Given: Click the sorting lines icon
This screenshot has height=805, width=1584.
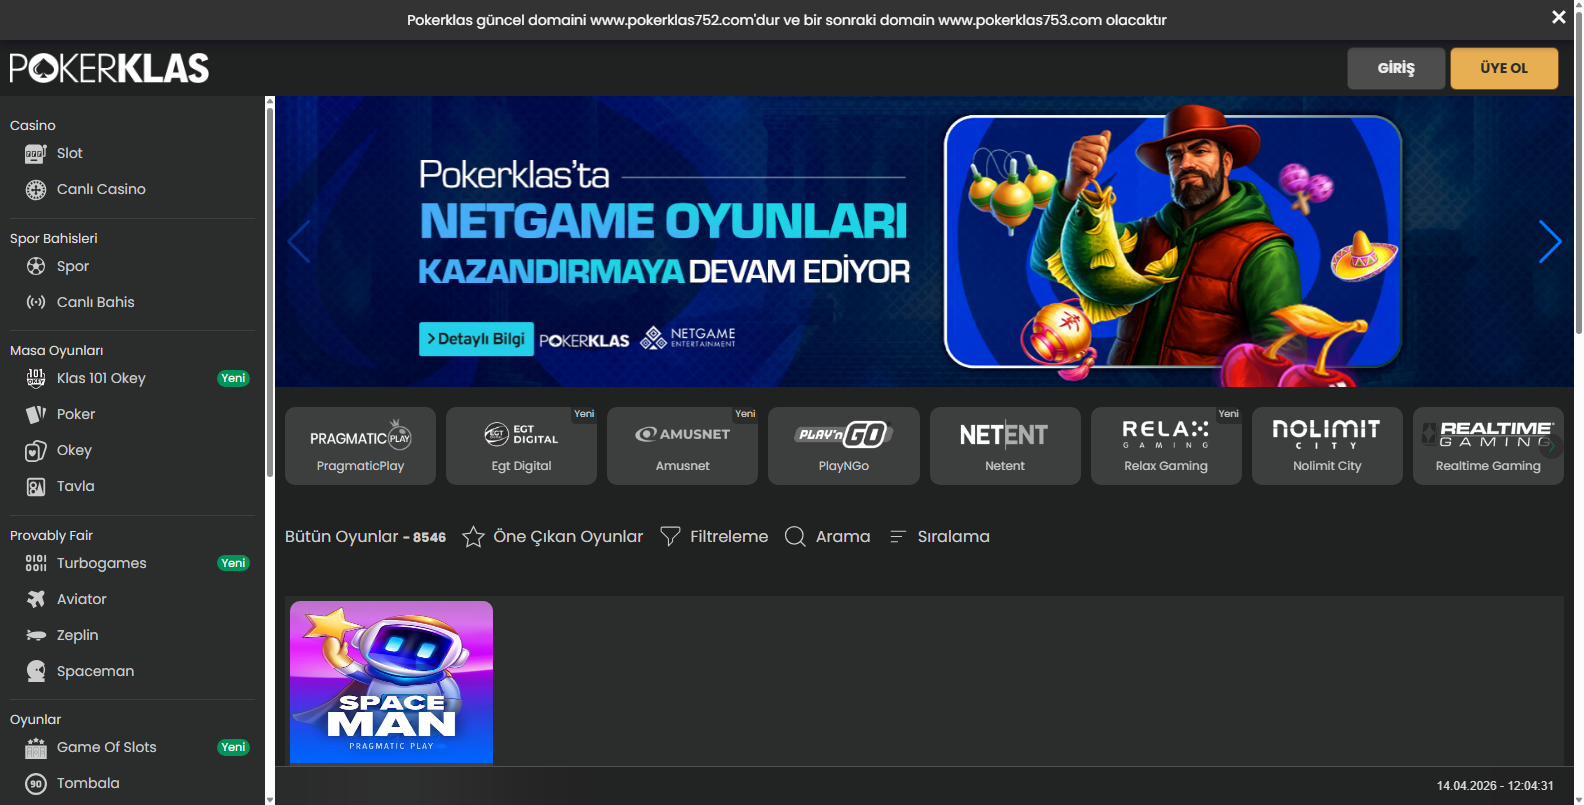Looking at the screenshot, I should (898, 537).
